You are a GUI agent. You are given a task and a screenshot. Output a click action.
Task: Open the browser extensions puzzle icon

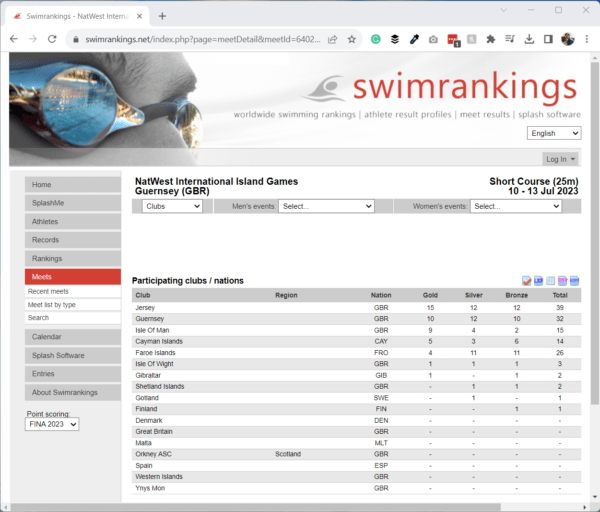click(490, 39)
